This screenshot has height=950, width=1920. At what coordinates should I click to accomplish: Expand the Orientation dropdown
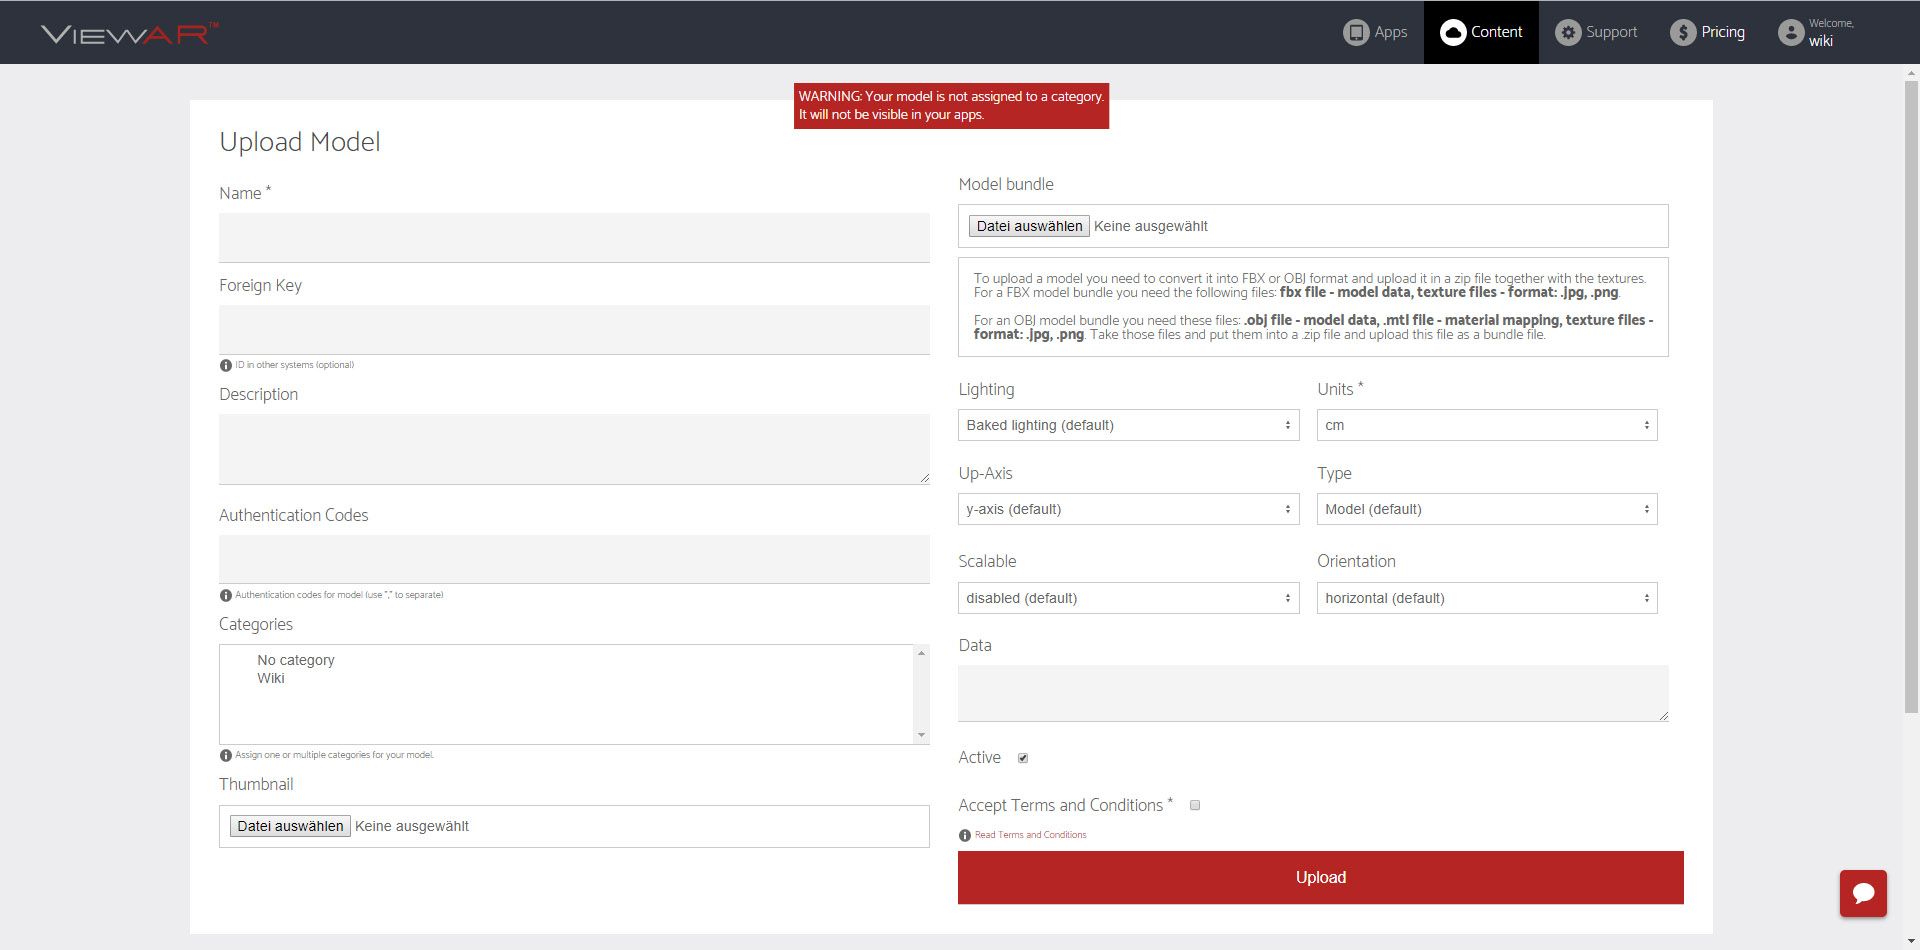(x=1486, y=598)
